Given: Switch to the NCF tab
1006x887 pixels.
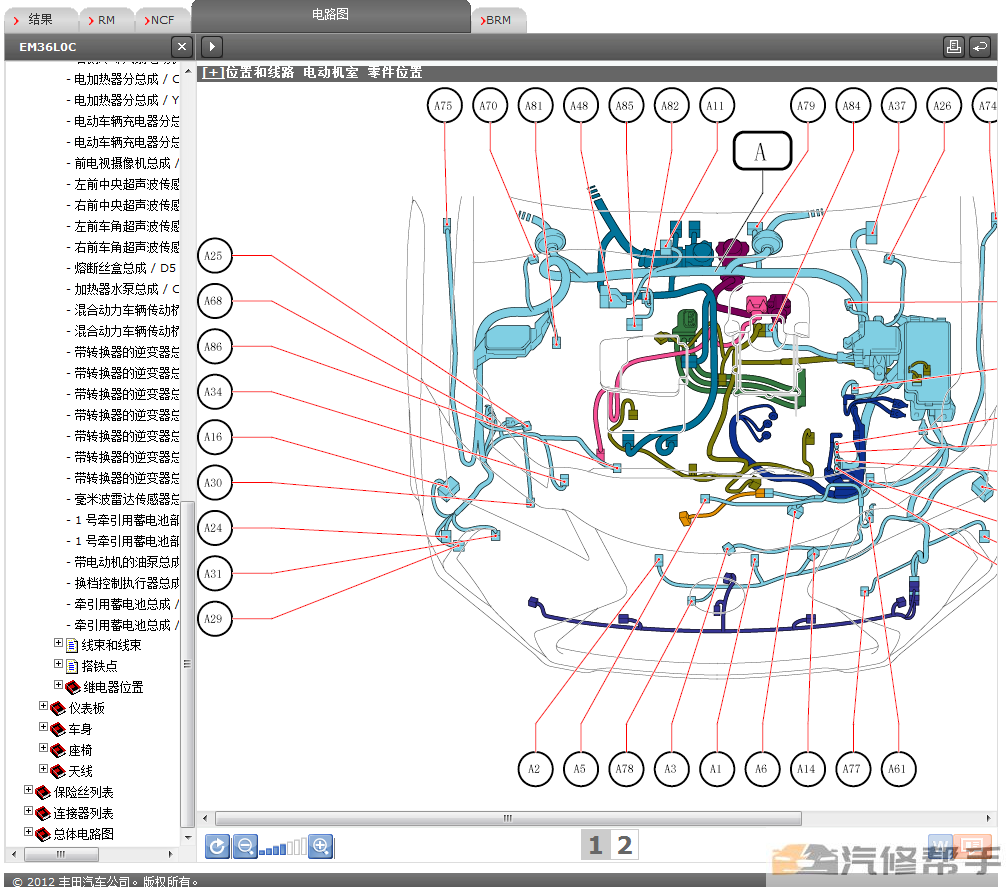Looking at the screenshot, I should 162,20.
